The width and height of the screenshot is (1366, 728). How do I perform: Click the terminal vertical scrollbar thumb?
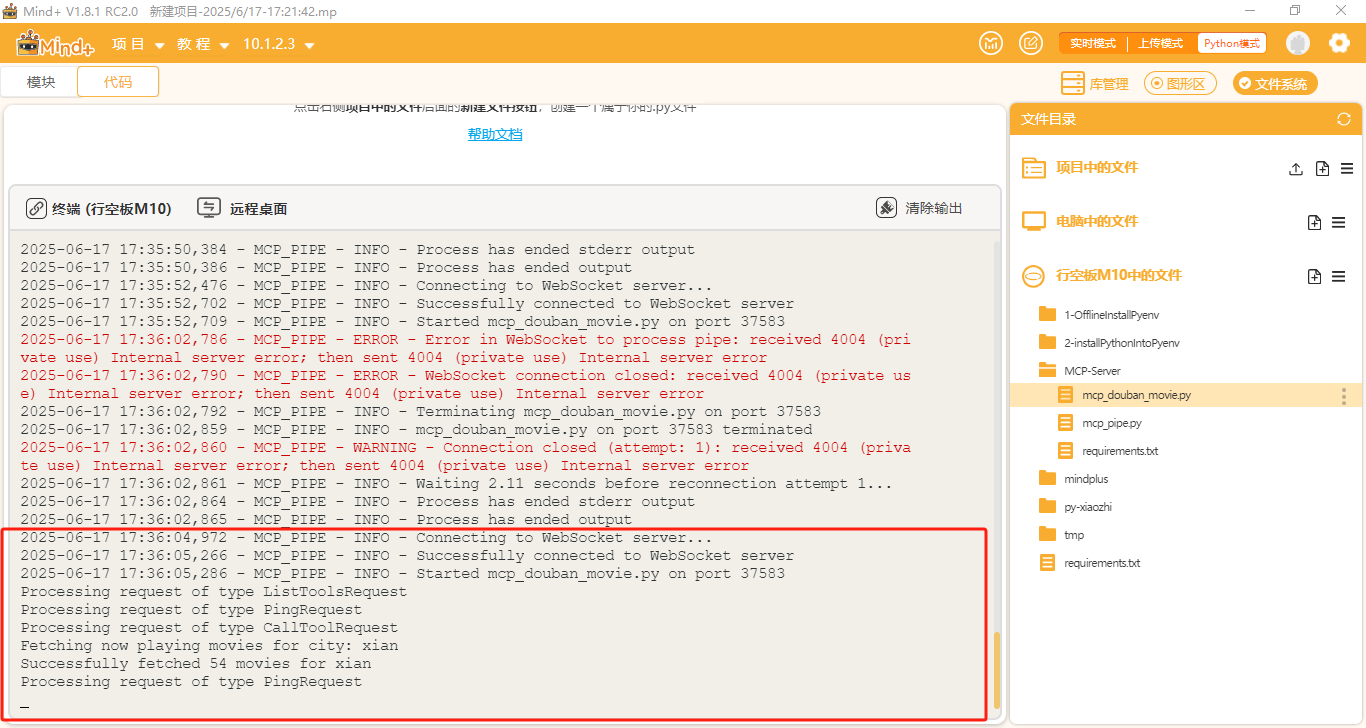click(x=996, y=668)
